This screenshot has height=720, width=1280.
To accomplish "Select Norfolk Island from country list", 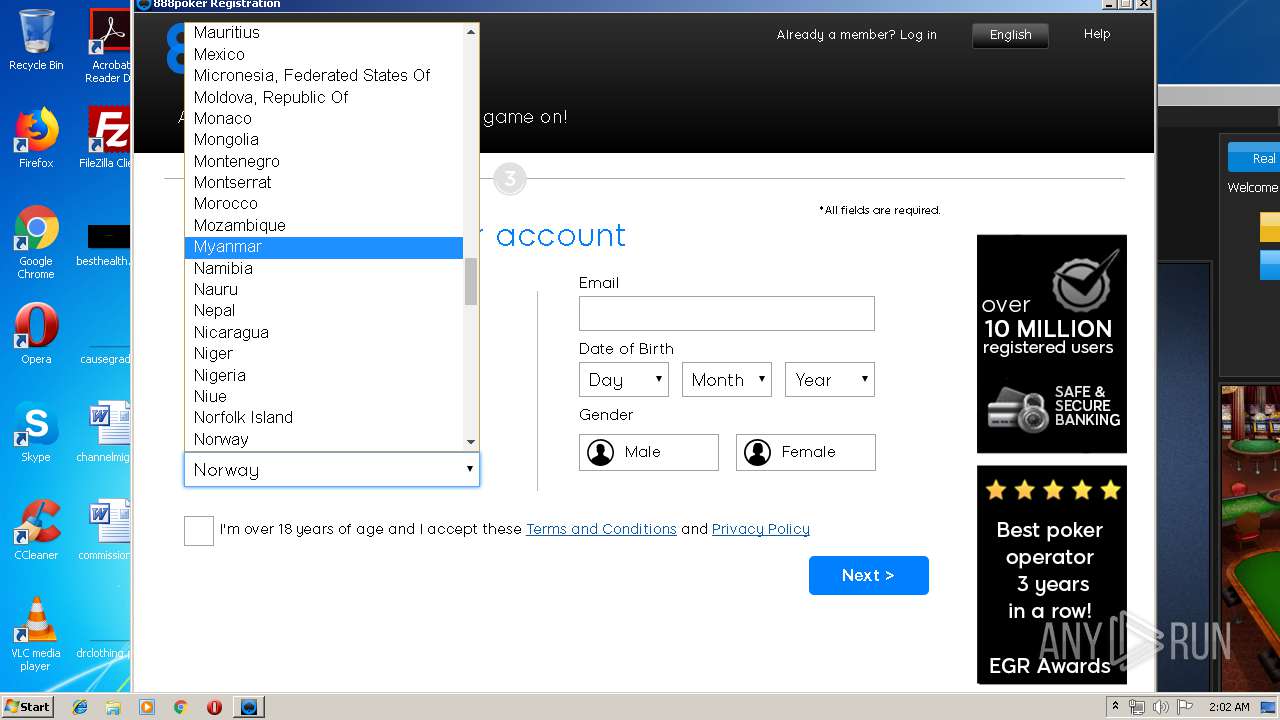I will tap(324, 418).
